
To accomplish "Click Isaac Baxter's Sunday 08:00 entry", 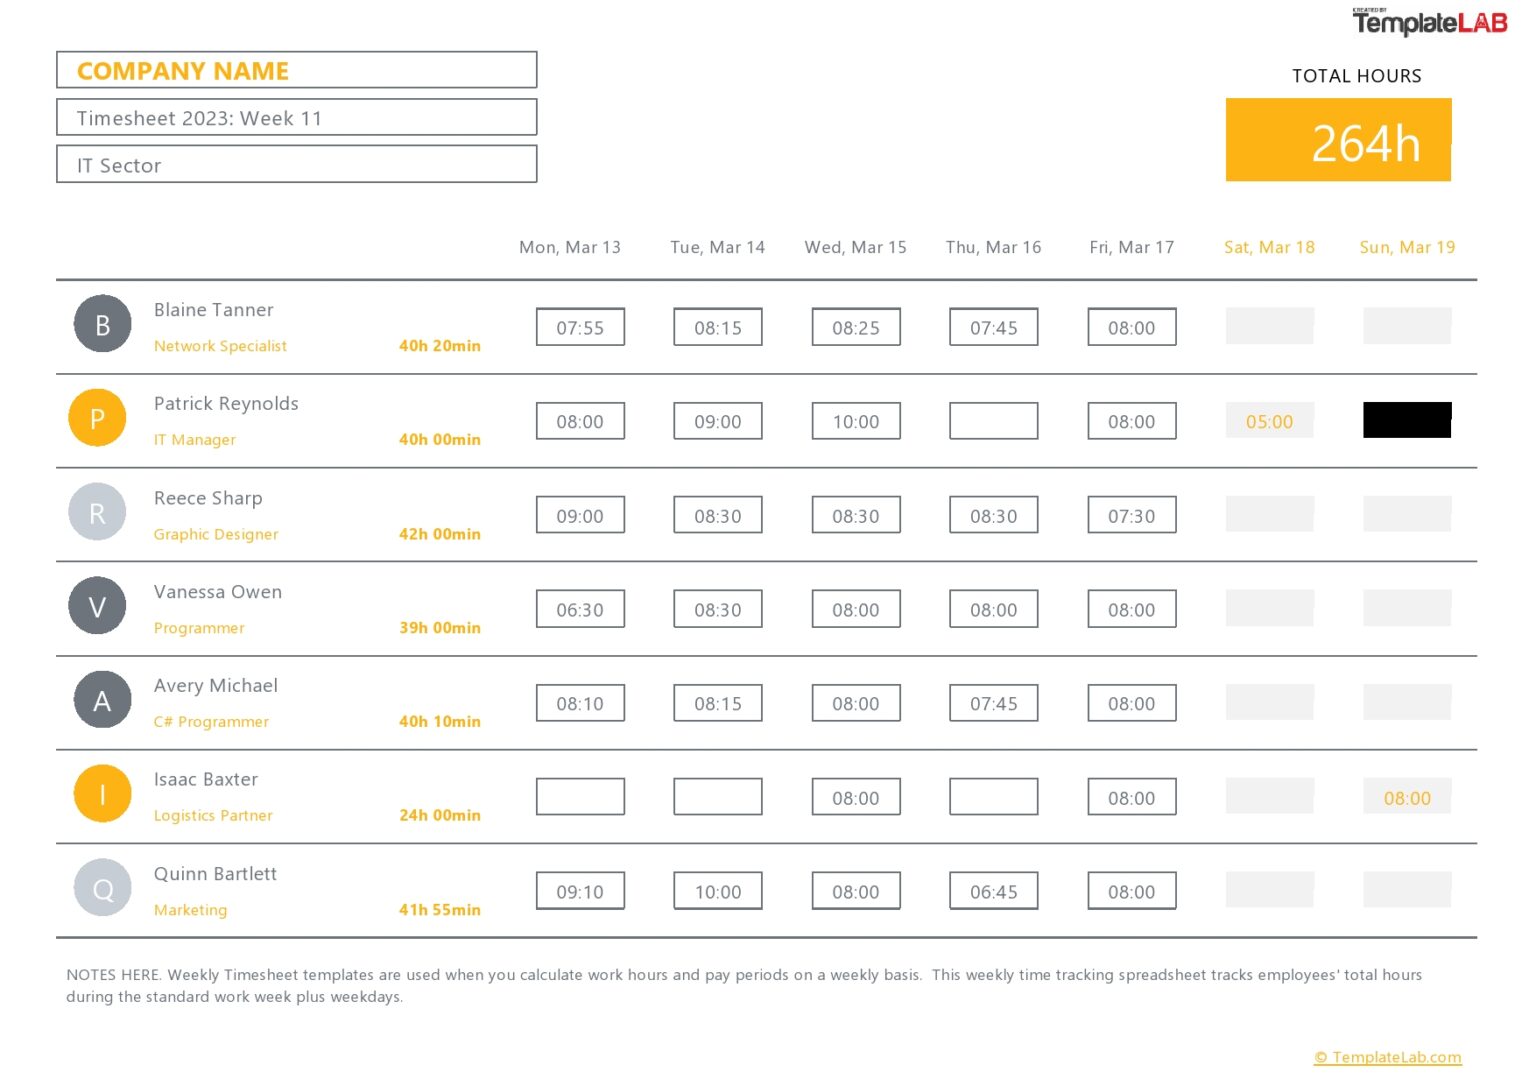I will [1407, 797].
